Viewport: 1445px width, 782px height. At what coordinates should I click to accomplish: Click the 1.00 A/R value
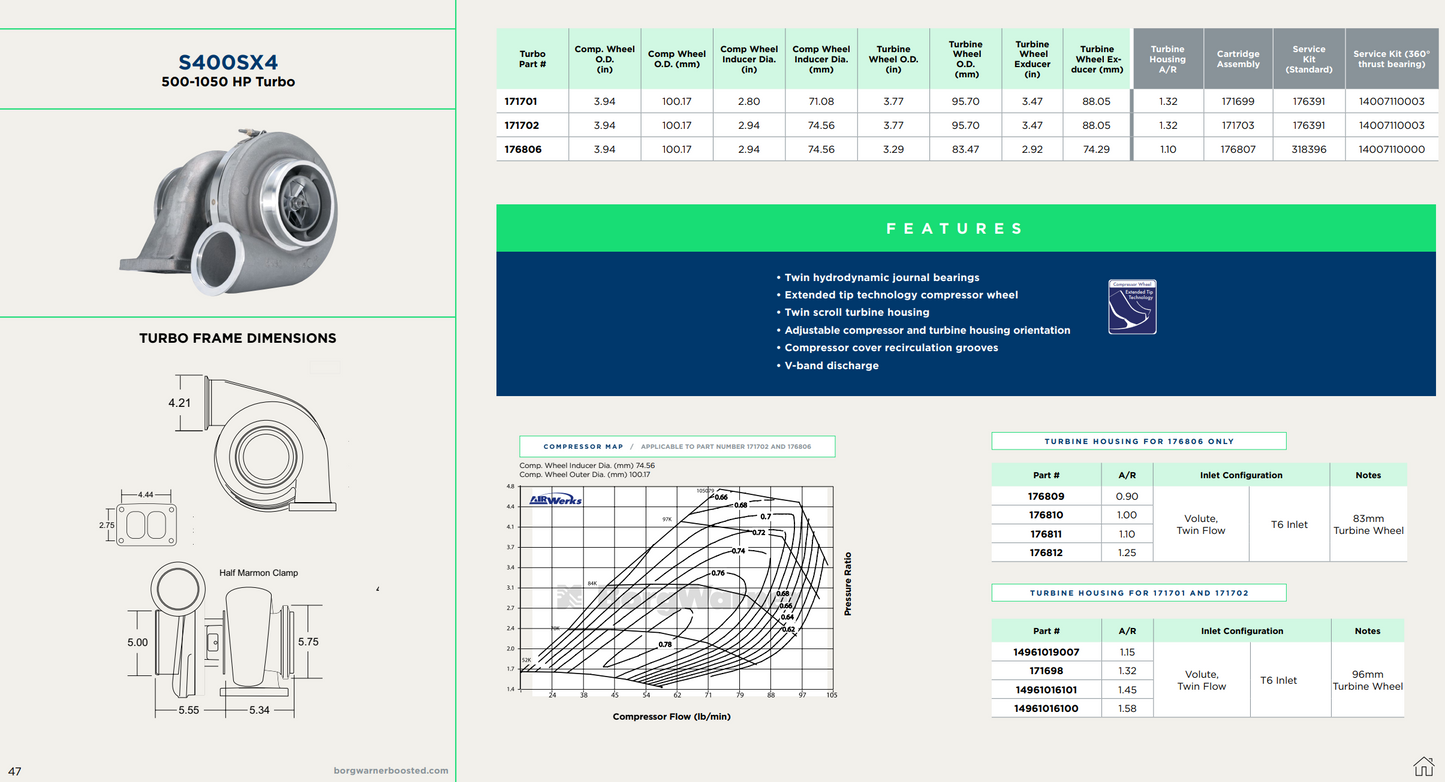pyautogui.click(x=1127, y=515)
